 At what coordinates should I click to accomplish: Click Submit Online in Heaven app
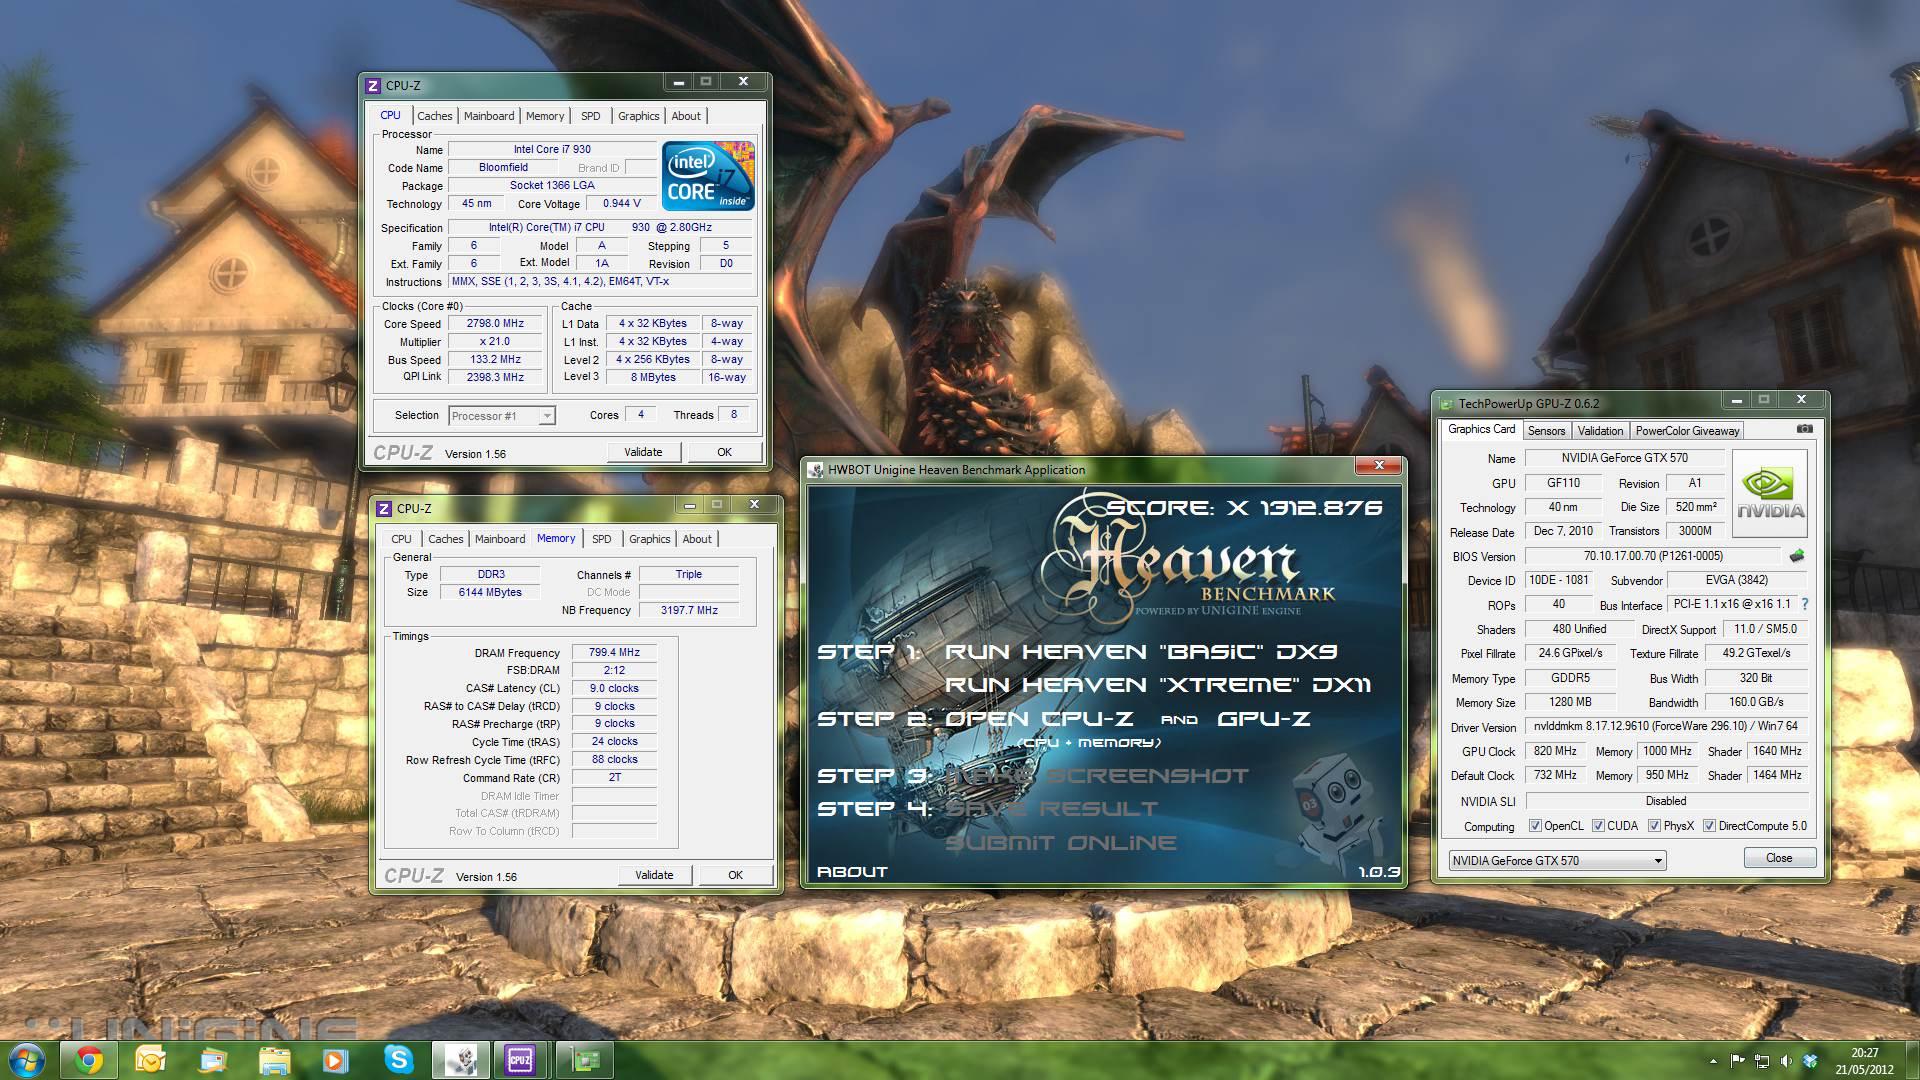coord(1060,843)
